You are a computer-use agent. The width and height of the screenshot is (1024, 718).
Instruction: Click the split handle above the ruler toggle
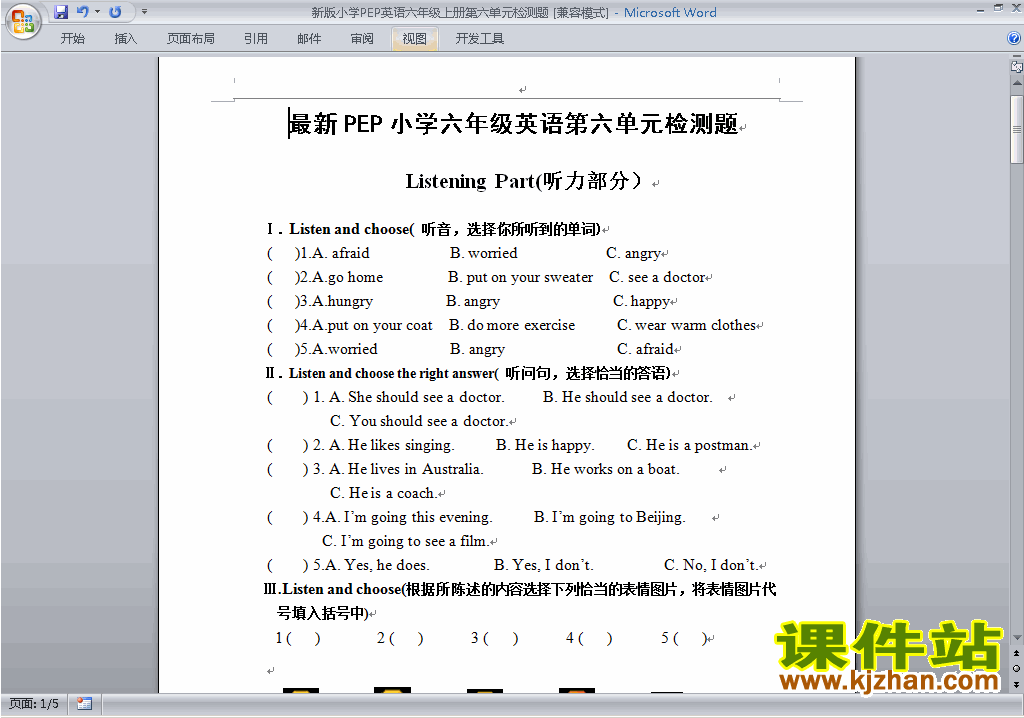(1016, 57)
